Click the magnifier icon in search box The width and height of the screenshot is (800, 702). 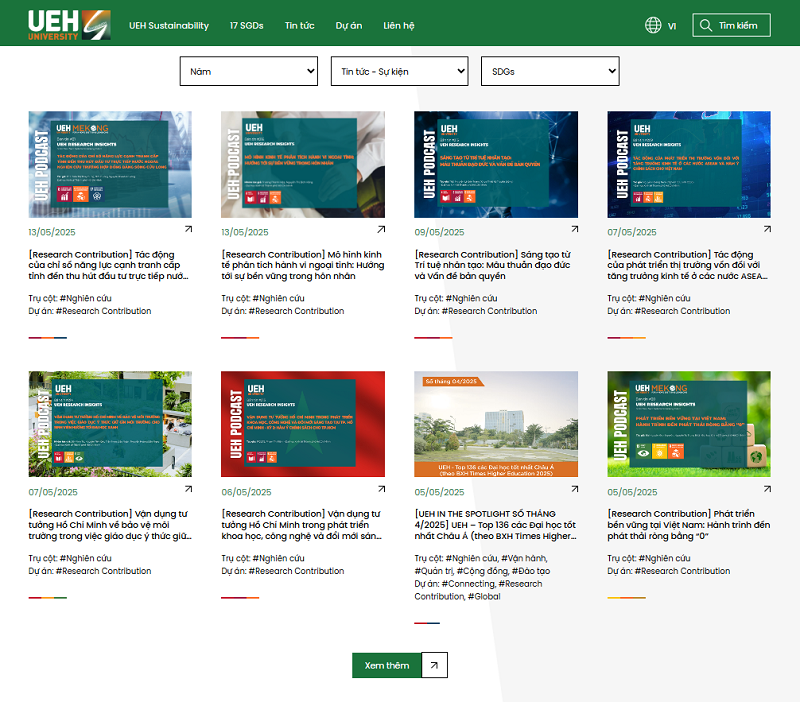click(x=706, y=26)
